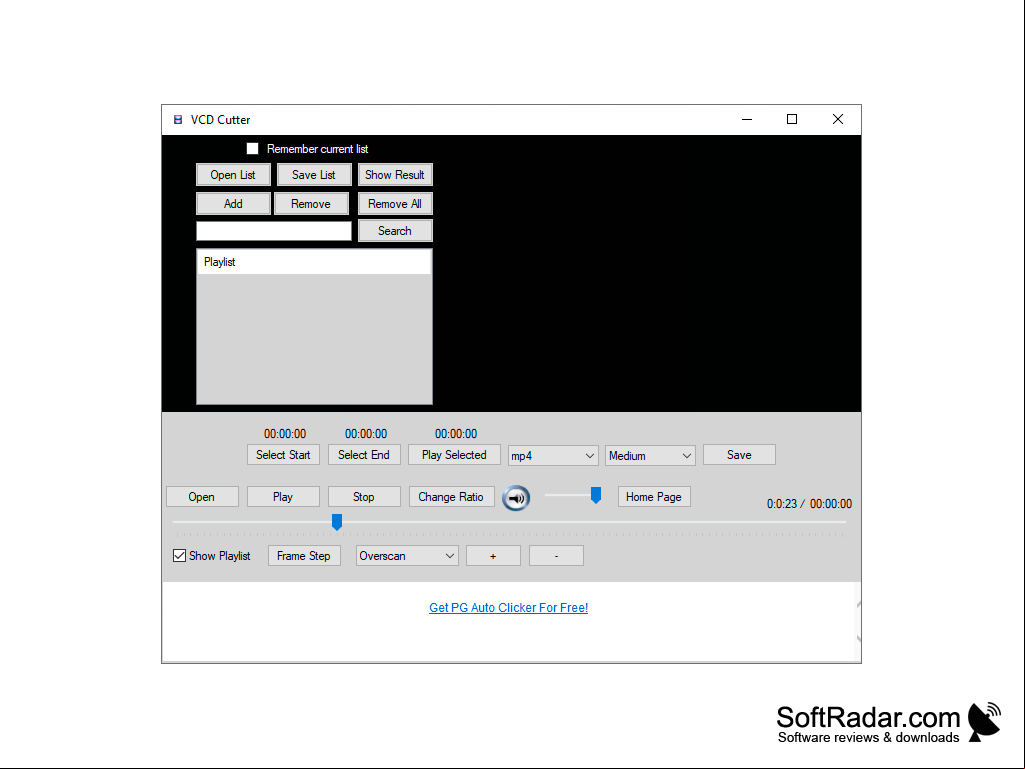
Task: Clear playlist with Remove All
Action: point(395,203)
